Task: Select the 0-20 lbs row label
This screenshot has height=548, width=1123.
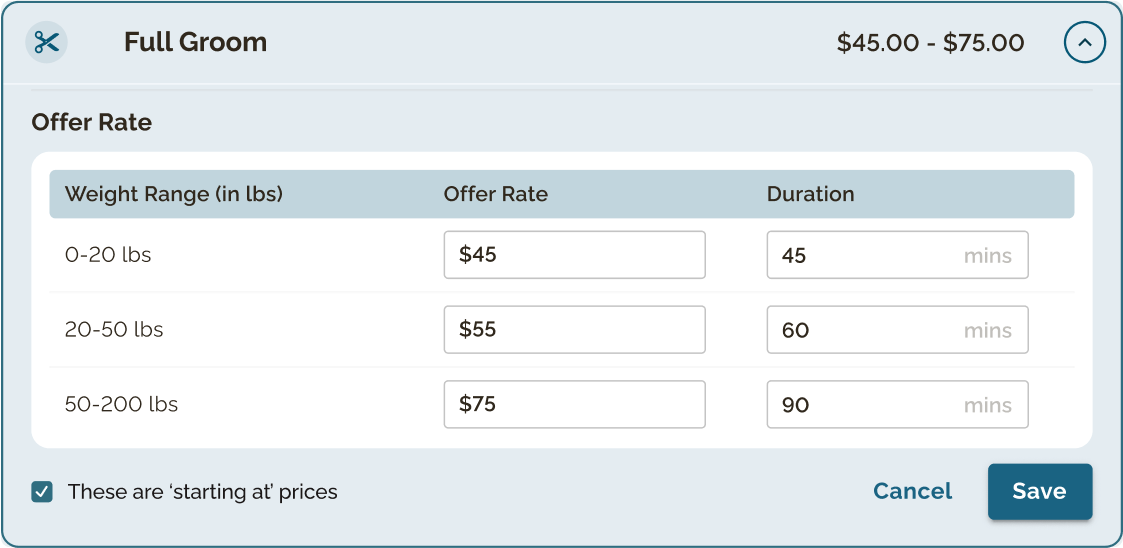Action: pyautogui.click(x=108, y=255)
